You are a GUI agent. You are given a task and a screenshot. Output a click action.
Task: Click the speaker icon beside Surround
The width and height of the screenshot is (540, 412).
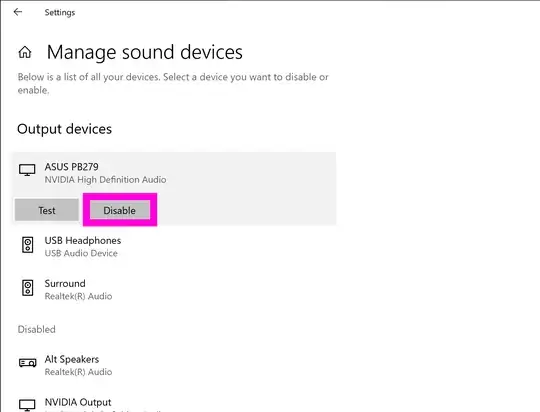point(28,288)
